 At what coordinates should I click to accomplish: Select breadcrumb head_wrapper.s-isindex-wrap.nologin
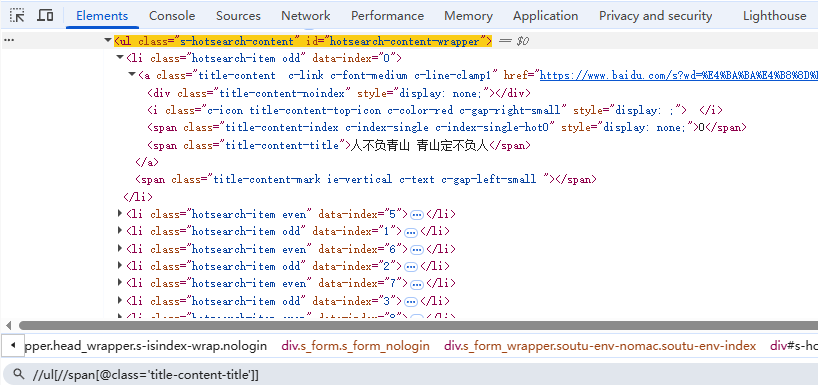[146, 345]
